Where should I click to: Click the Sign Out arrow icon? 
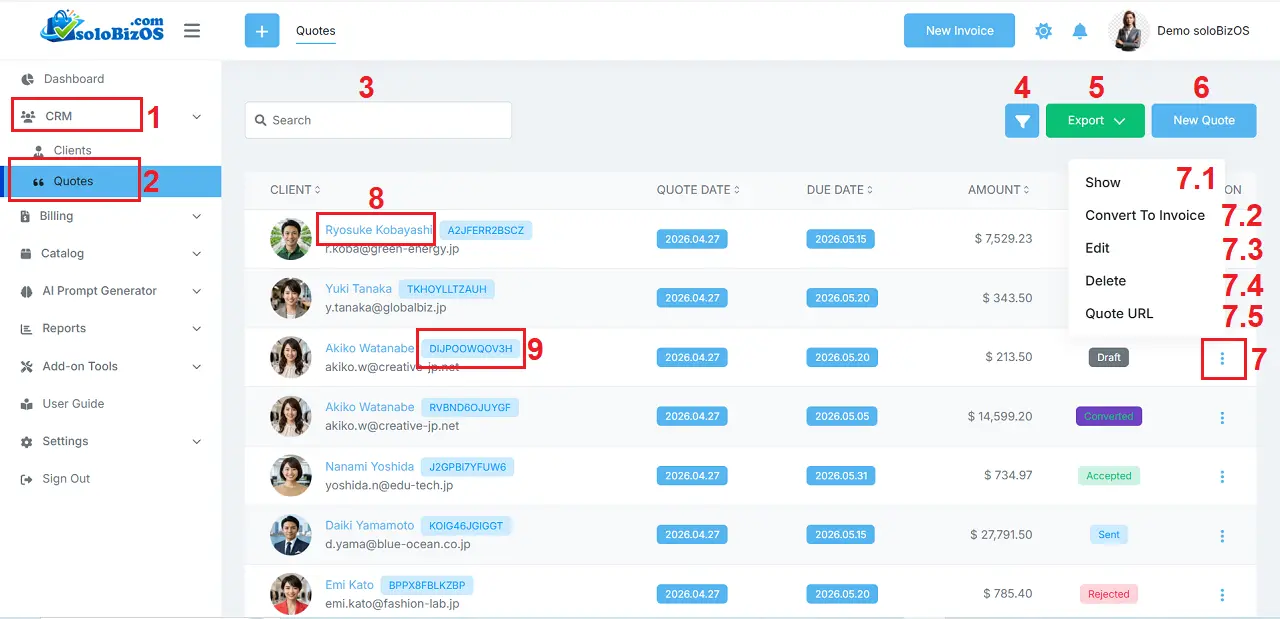click(x=27, y=479)
